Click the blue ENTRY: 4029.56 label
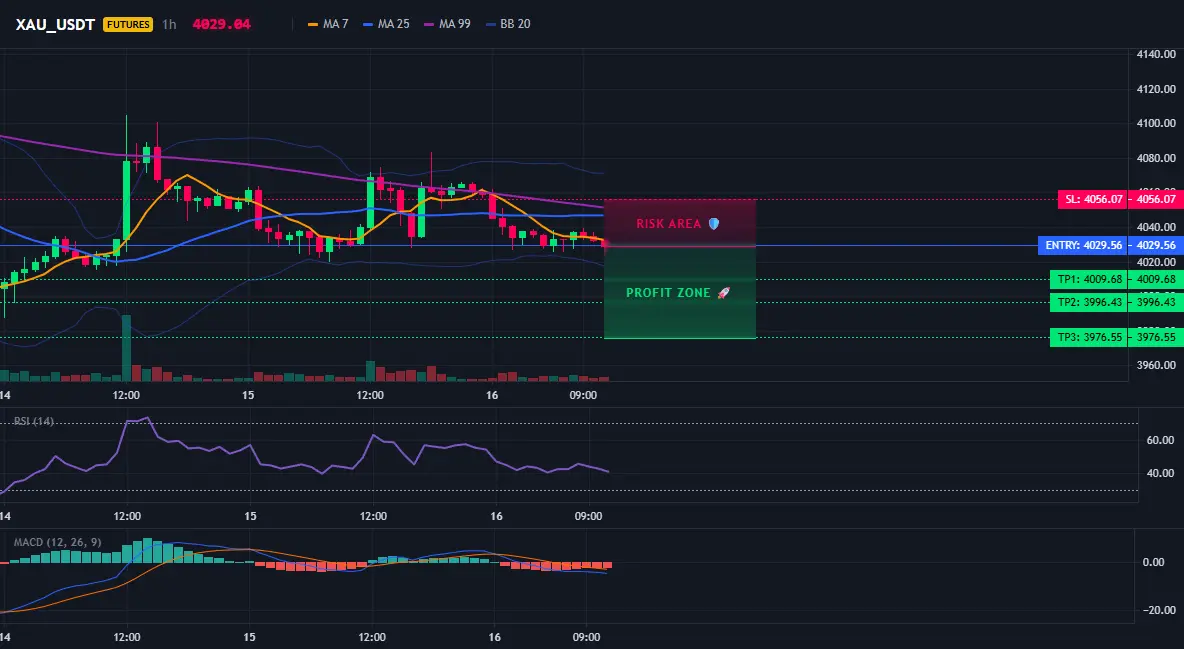1184x649 pixels. (x=1083, y=246)
